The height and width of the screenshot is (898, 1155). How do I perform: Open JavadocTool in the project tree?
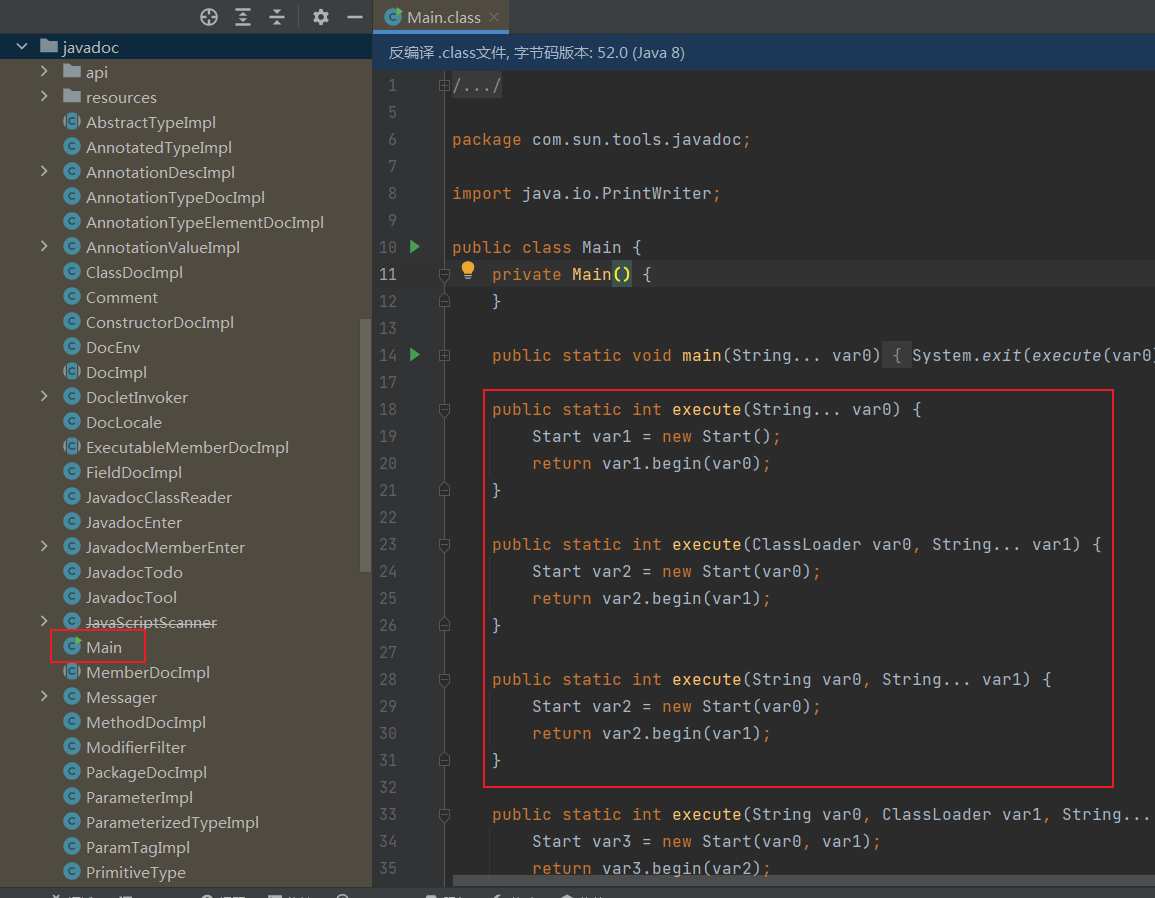point(131,597)
